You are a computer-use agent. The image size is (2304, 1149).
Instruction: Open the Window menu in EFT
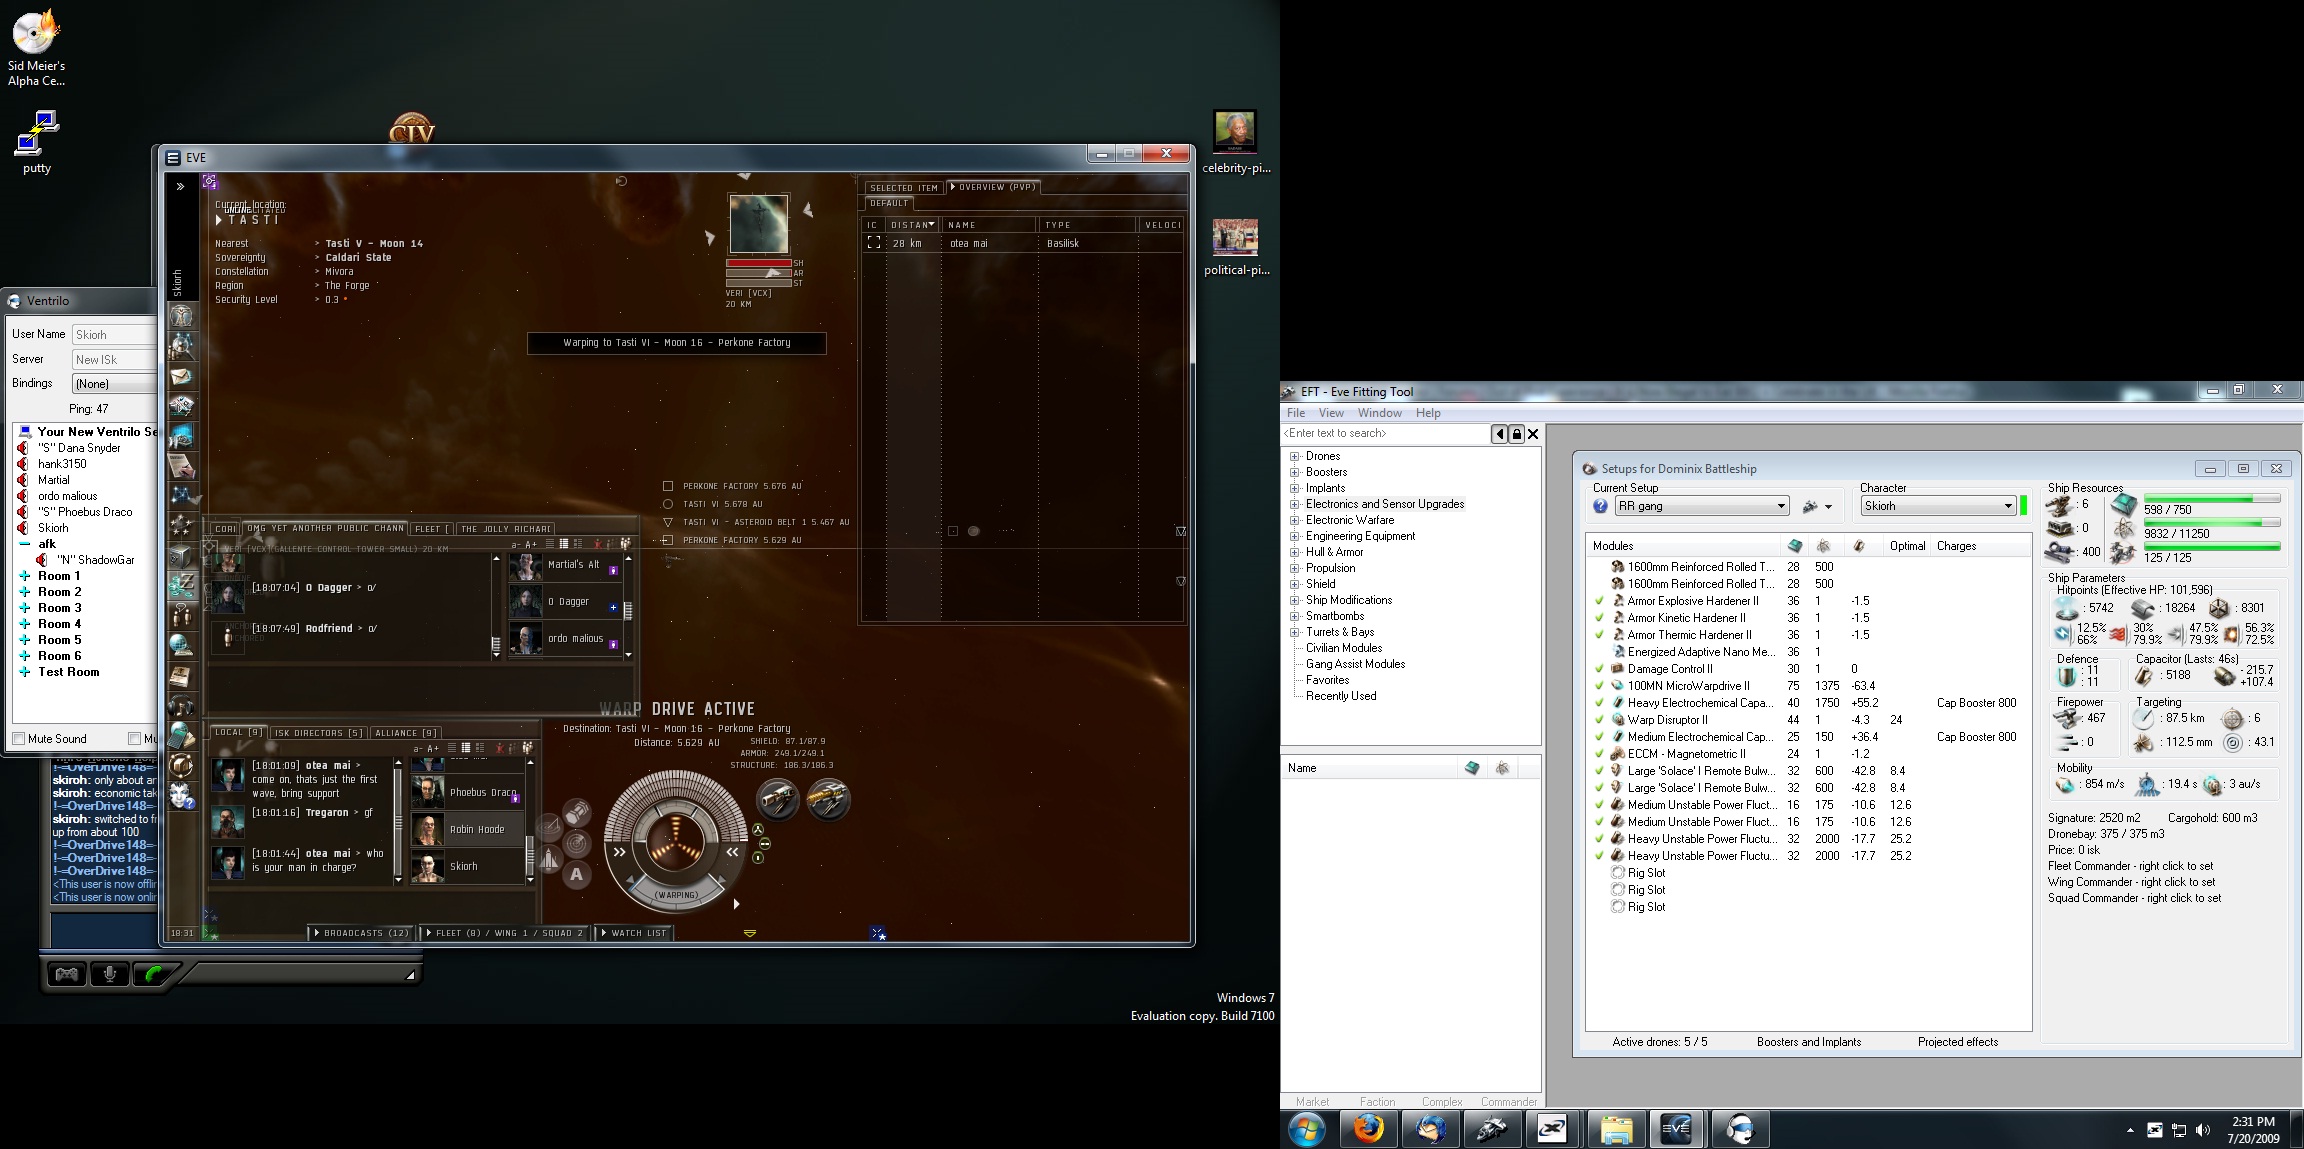(x=1379, y=413)
